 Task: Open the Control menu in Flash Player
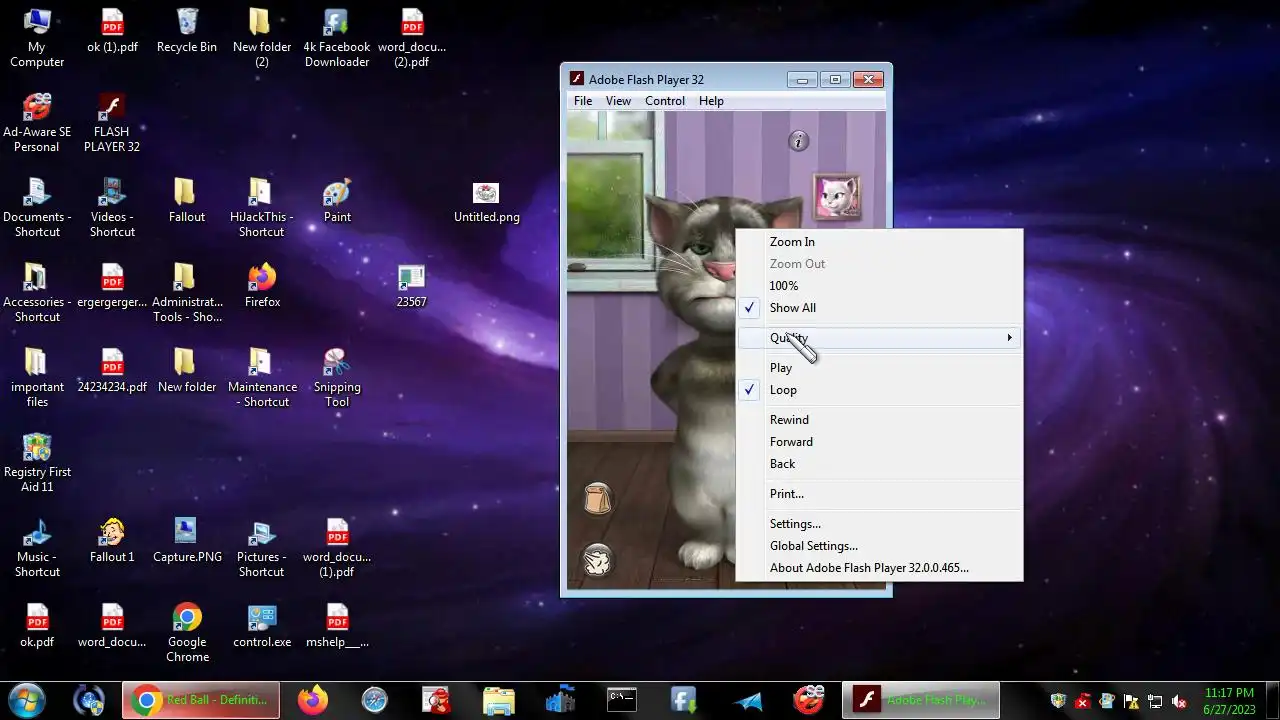(665, 101)
